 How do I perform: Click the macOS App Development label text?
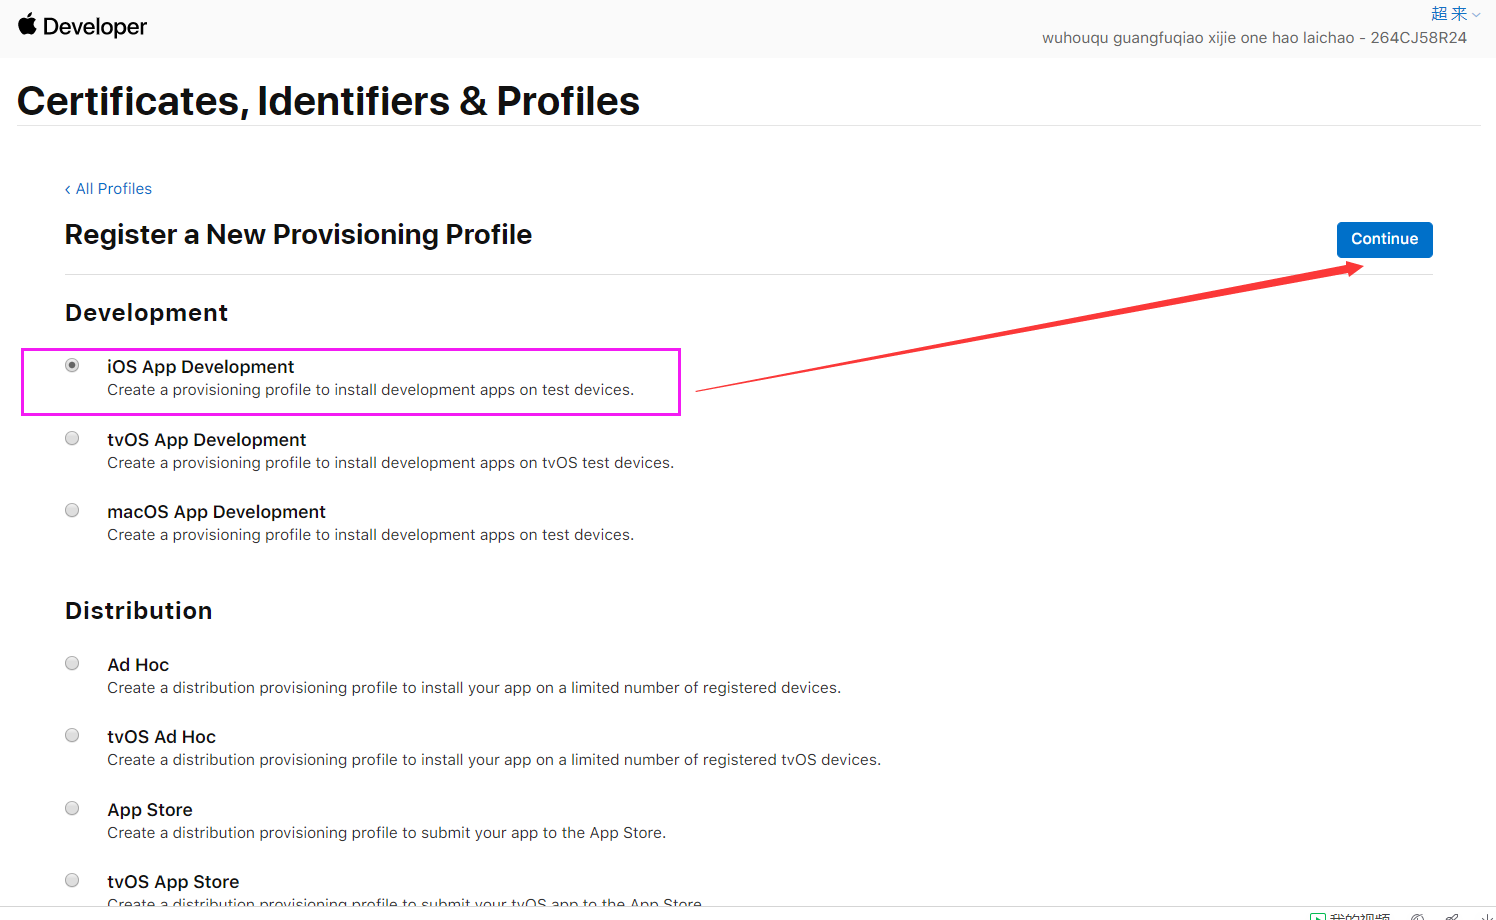[216, 512]
